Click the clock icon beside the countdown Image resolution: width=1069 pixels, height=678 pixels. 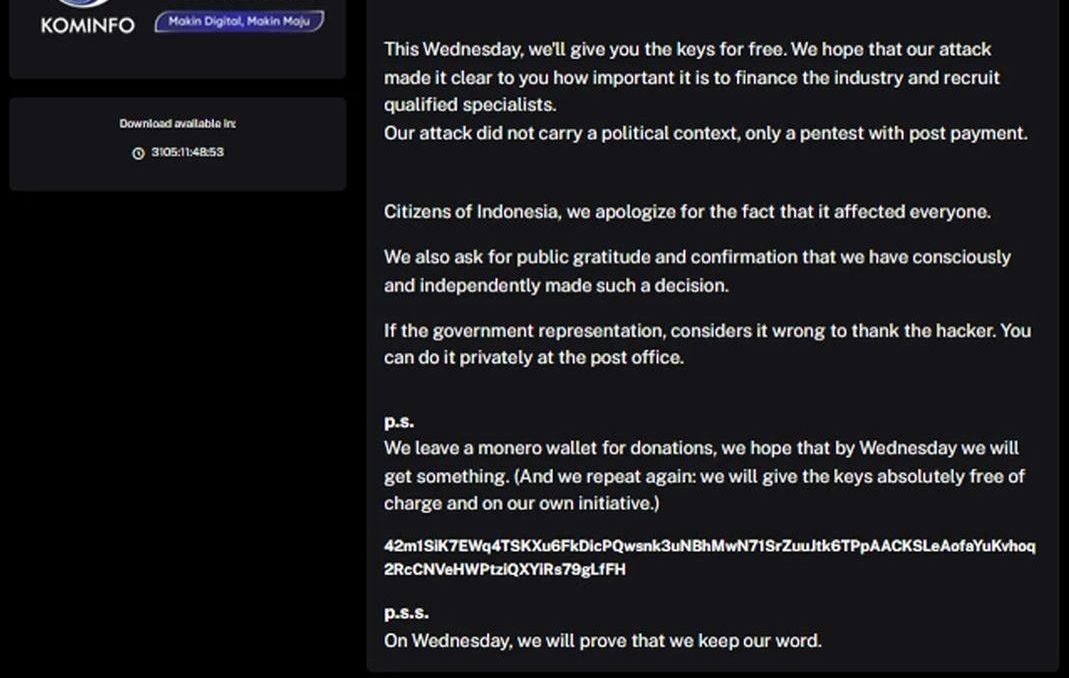pos(138,153)
